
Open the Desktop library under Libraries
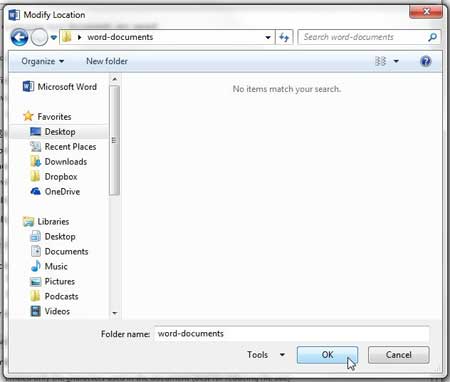(60, 237)
